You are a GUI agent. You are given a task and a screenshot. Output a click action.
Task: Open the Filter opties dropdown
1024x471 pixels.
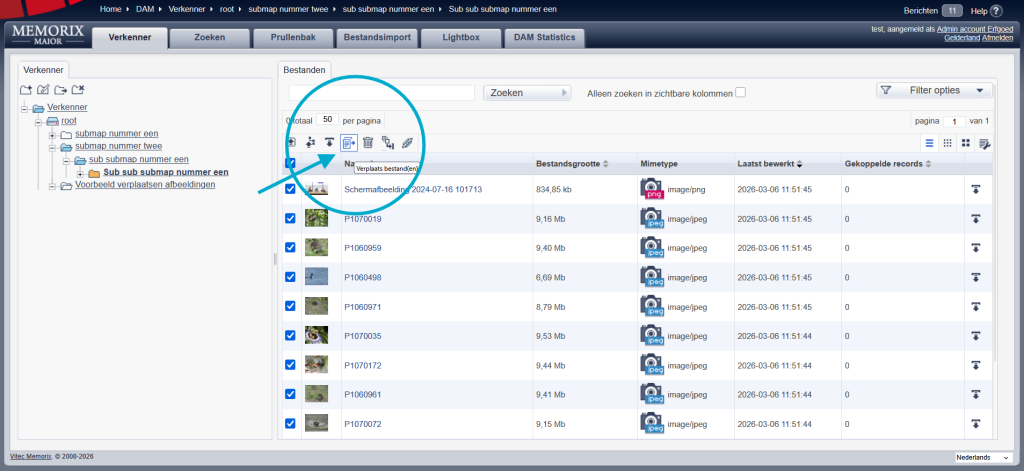(935, 90)
